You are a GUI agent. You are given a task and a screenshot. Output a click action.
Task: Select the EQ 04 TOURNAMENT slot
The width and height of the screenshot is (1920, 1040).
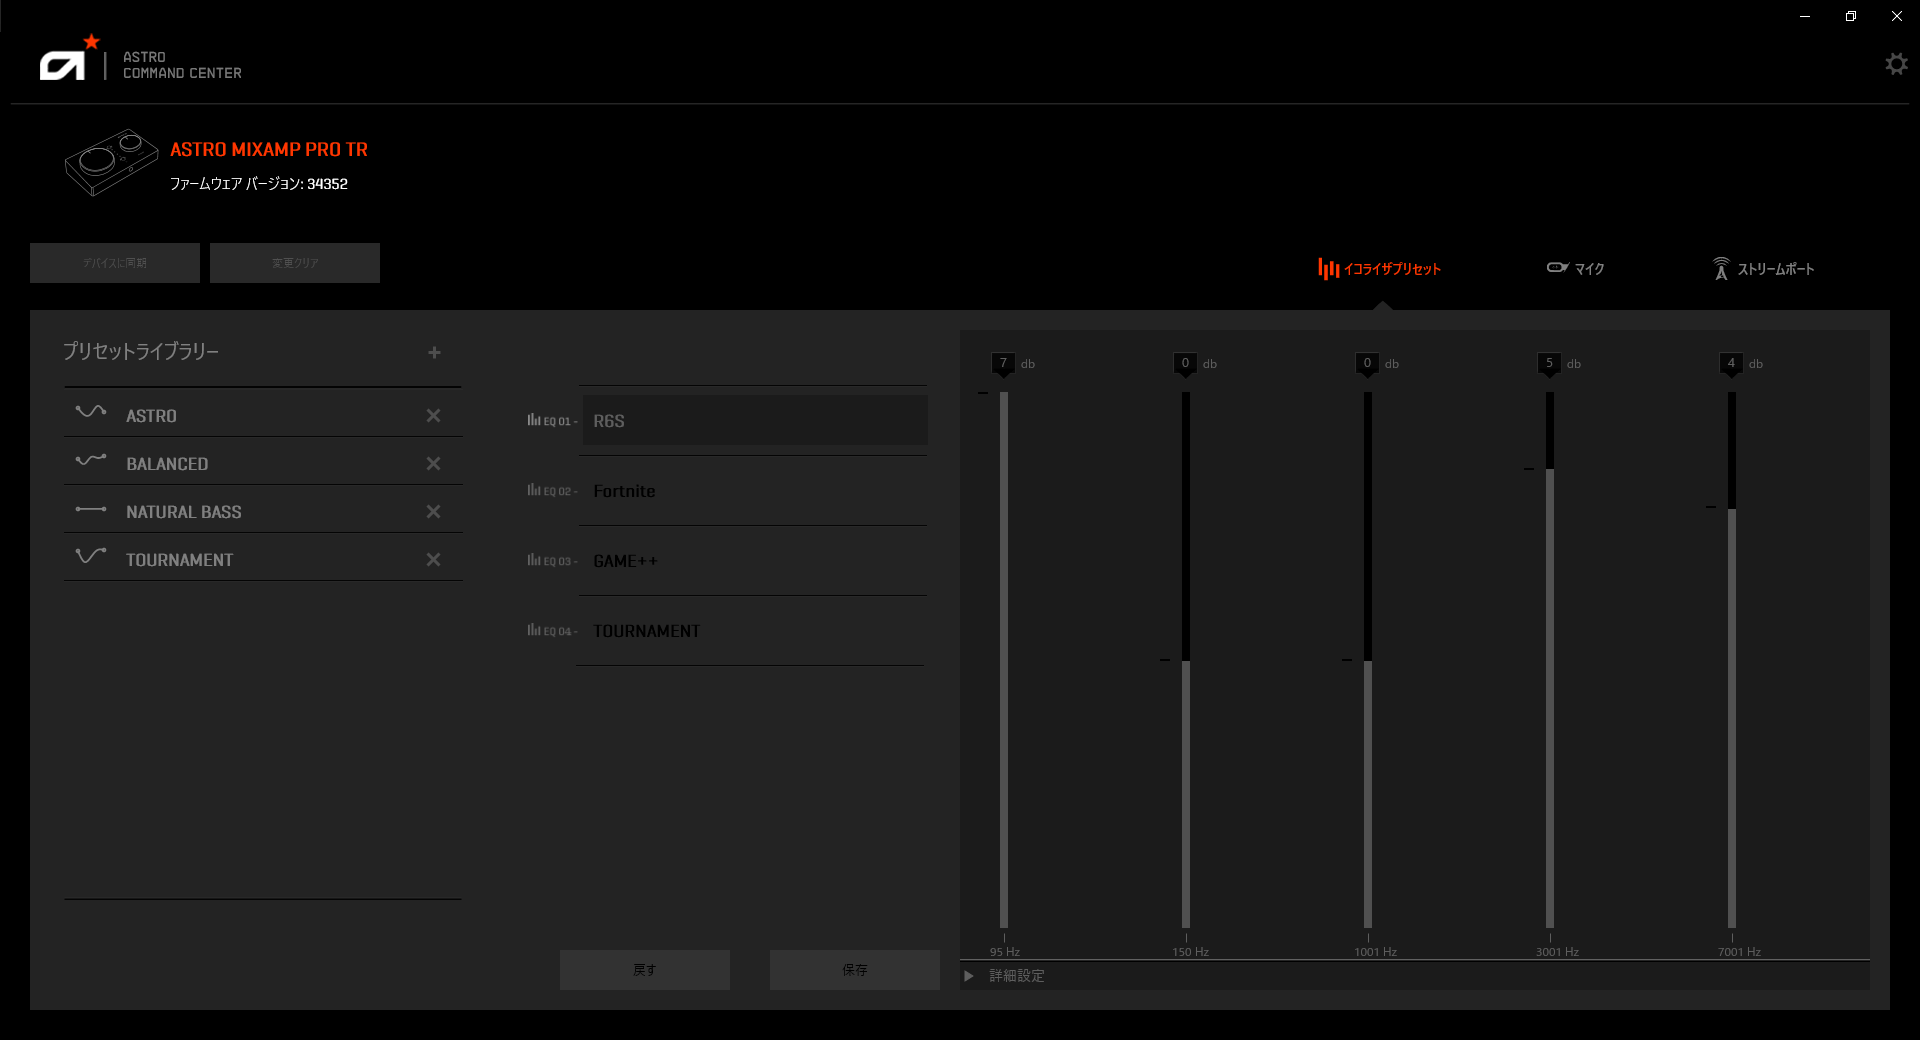[x=755, y=630]
